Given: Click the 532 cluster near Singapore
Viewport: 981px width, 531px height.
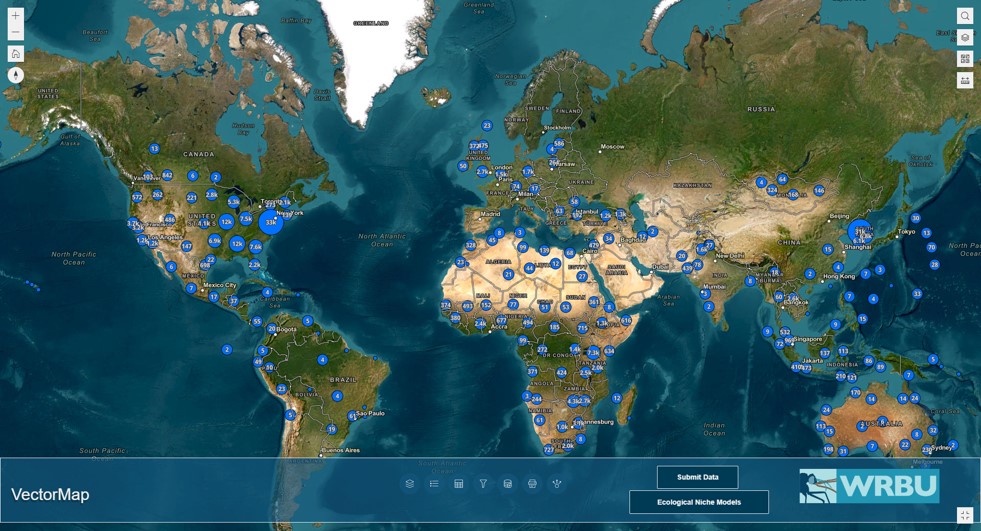Looking at the screenshot, I should point(785,332).
